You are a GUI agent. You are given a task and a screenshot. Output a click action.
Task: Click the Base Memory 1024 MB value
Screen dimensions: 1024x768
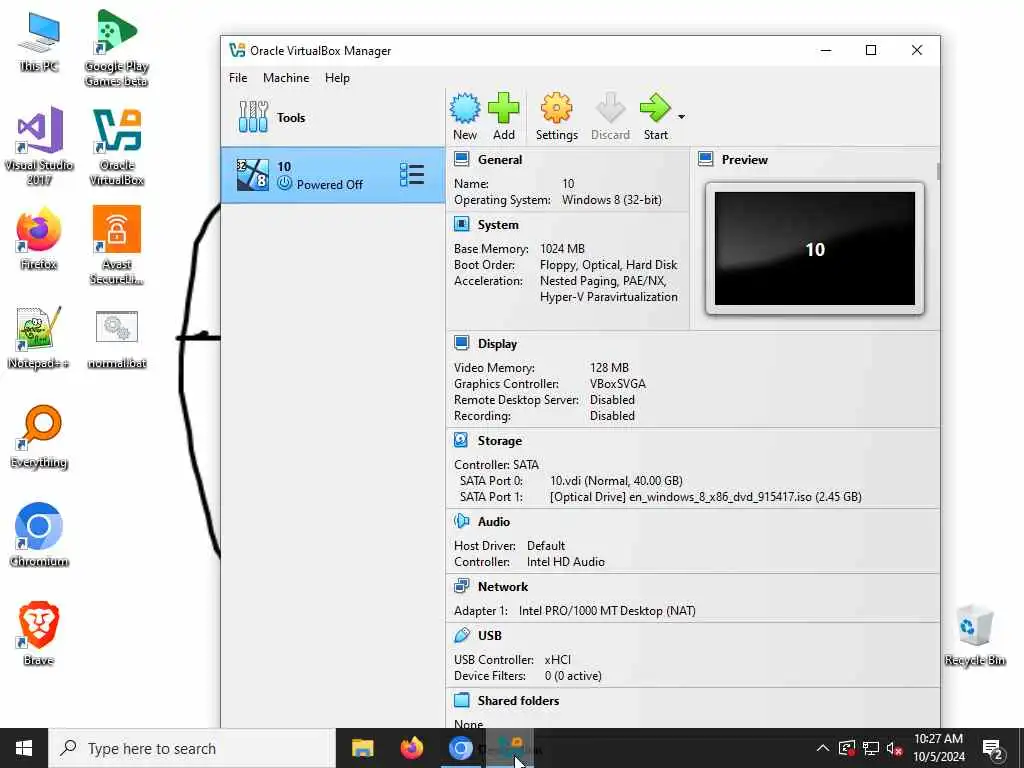point(562,249)
